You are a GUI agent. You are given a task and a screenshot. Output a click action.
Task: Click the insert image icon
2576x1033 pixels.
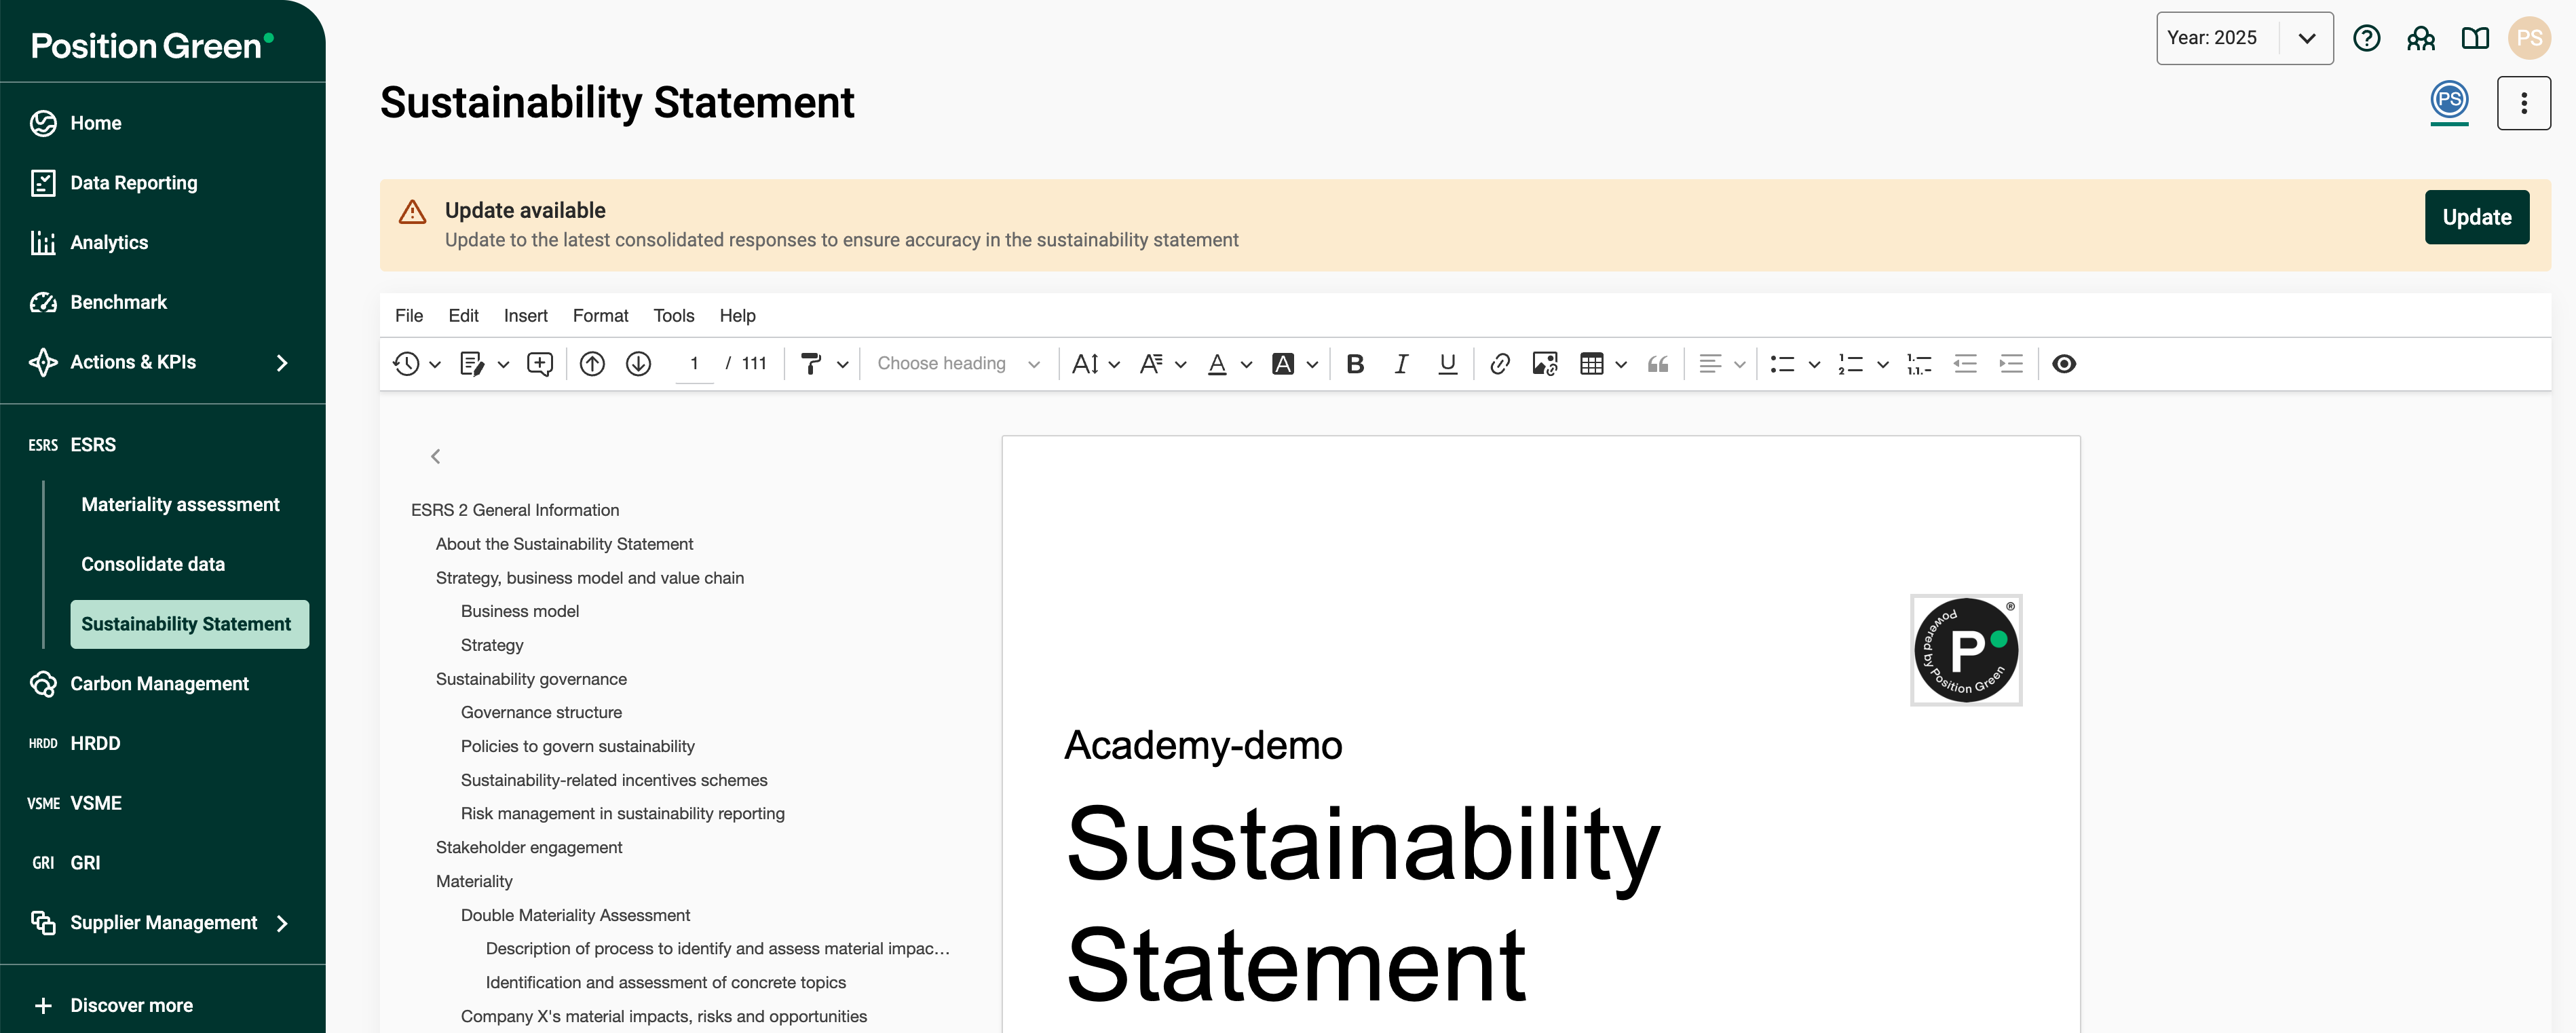tap(1545, 364)
